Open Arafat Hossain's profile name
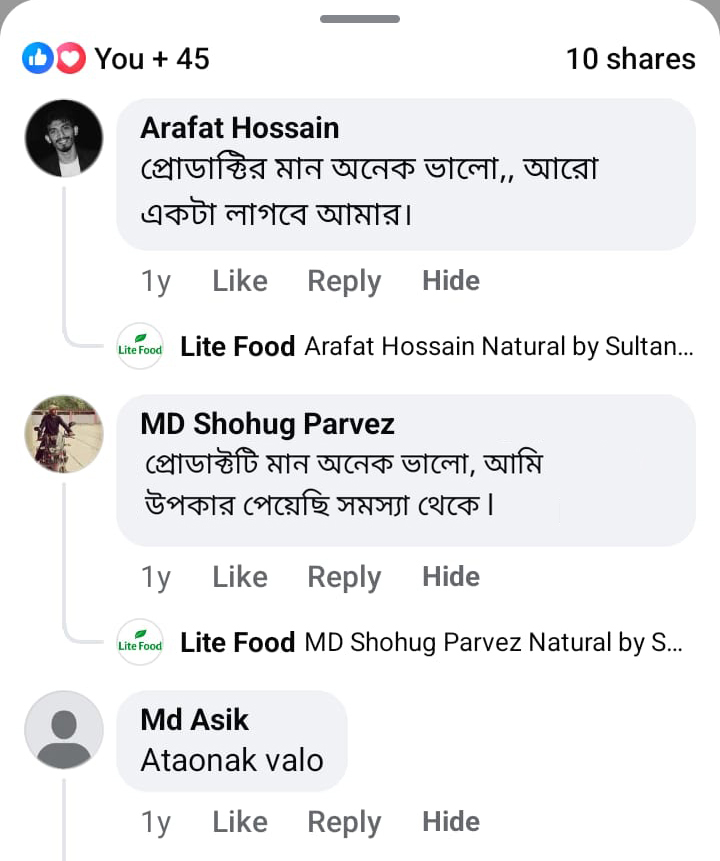 coord(240,128)
